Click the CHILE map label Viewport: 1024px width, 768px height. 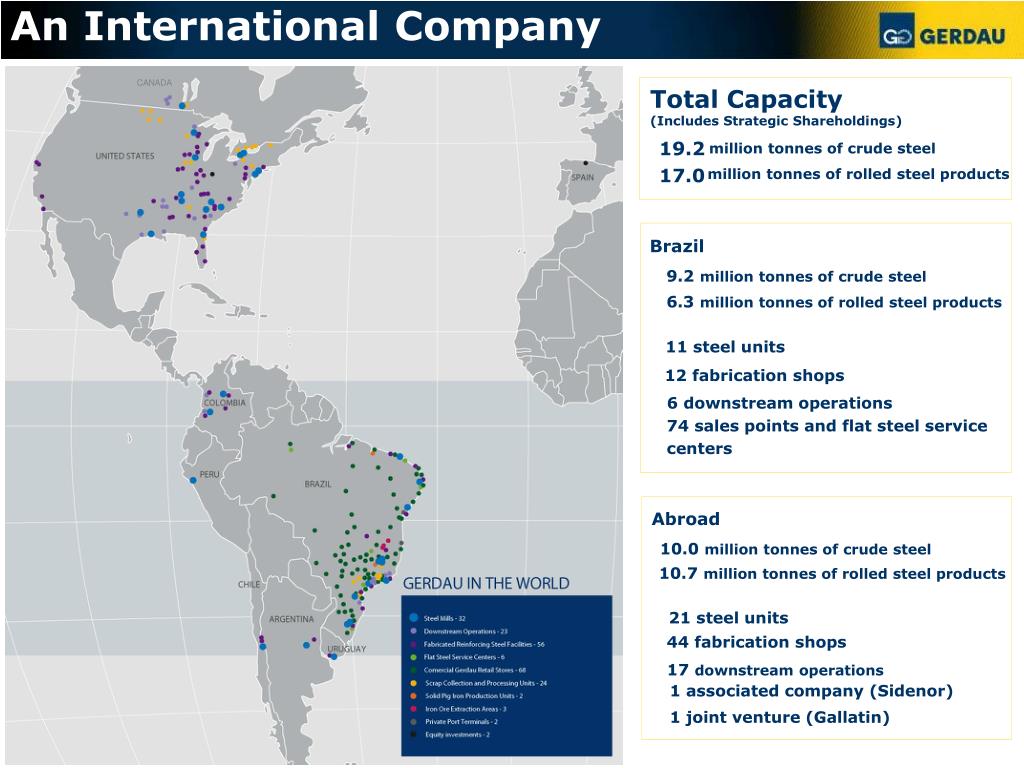click(x=249, y=584)
